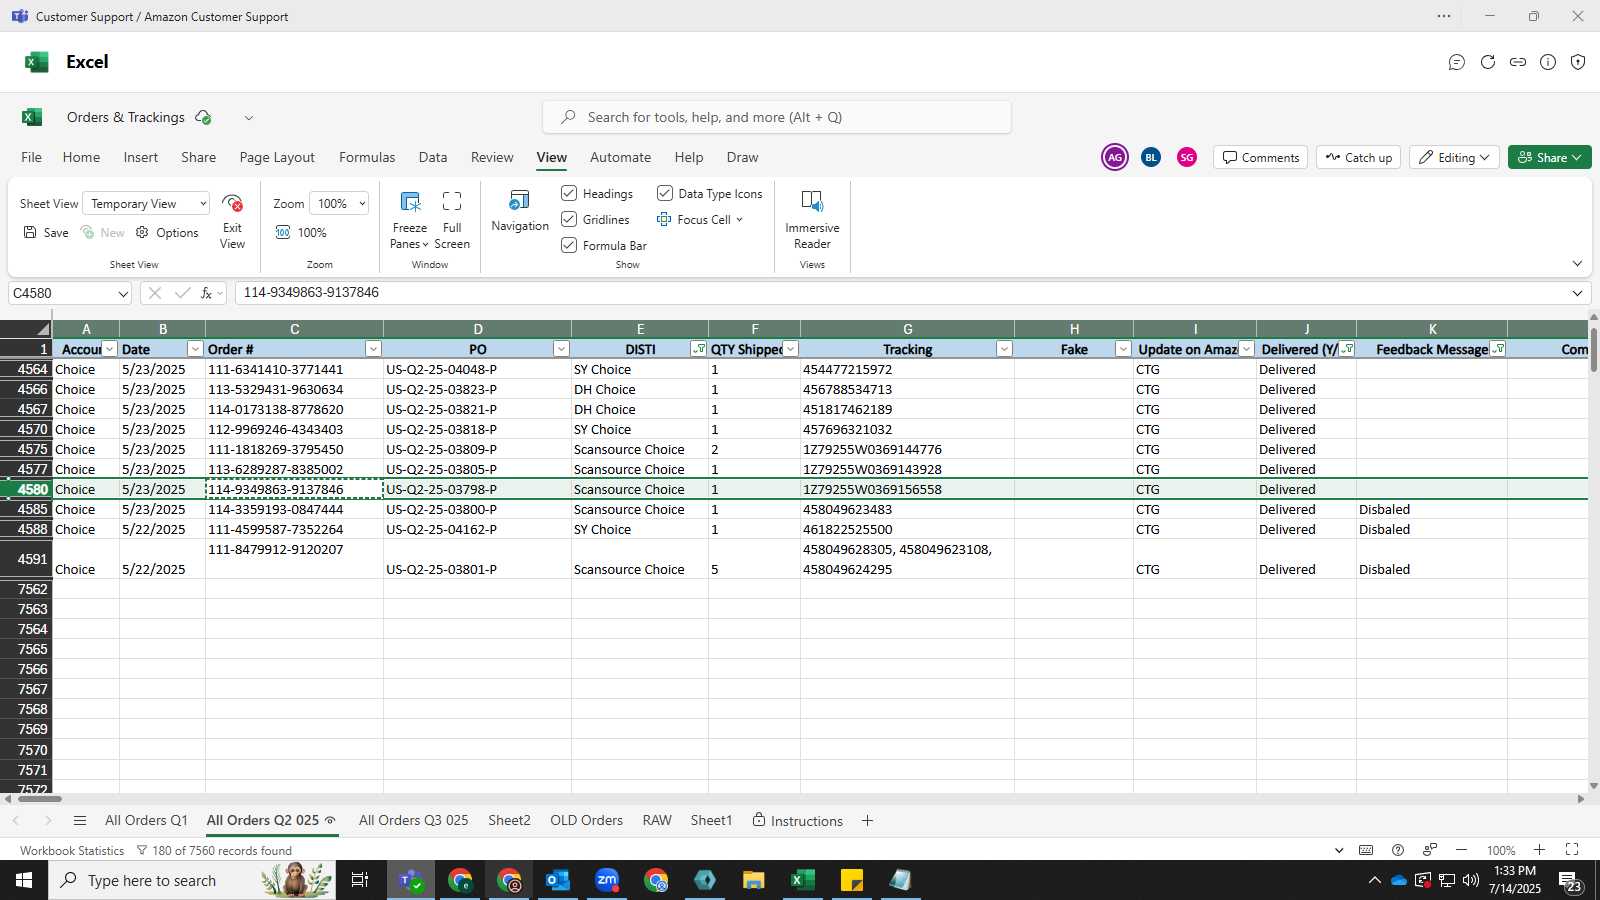Toggle Data Type Icons checkbox
The width and height of the screenshot is (1600, 900).
coord(665,193)
